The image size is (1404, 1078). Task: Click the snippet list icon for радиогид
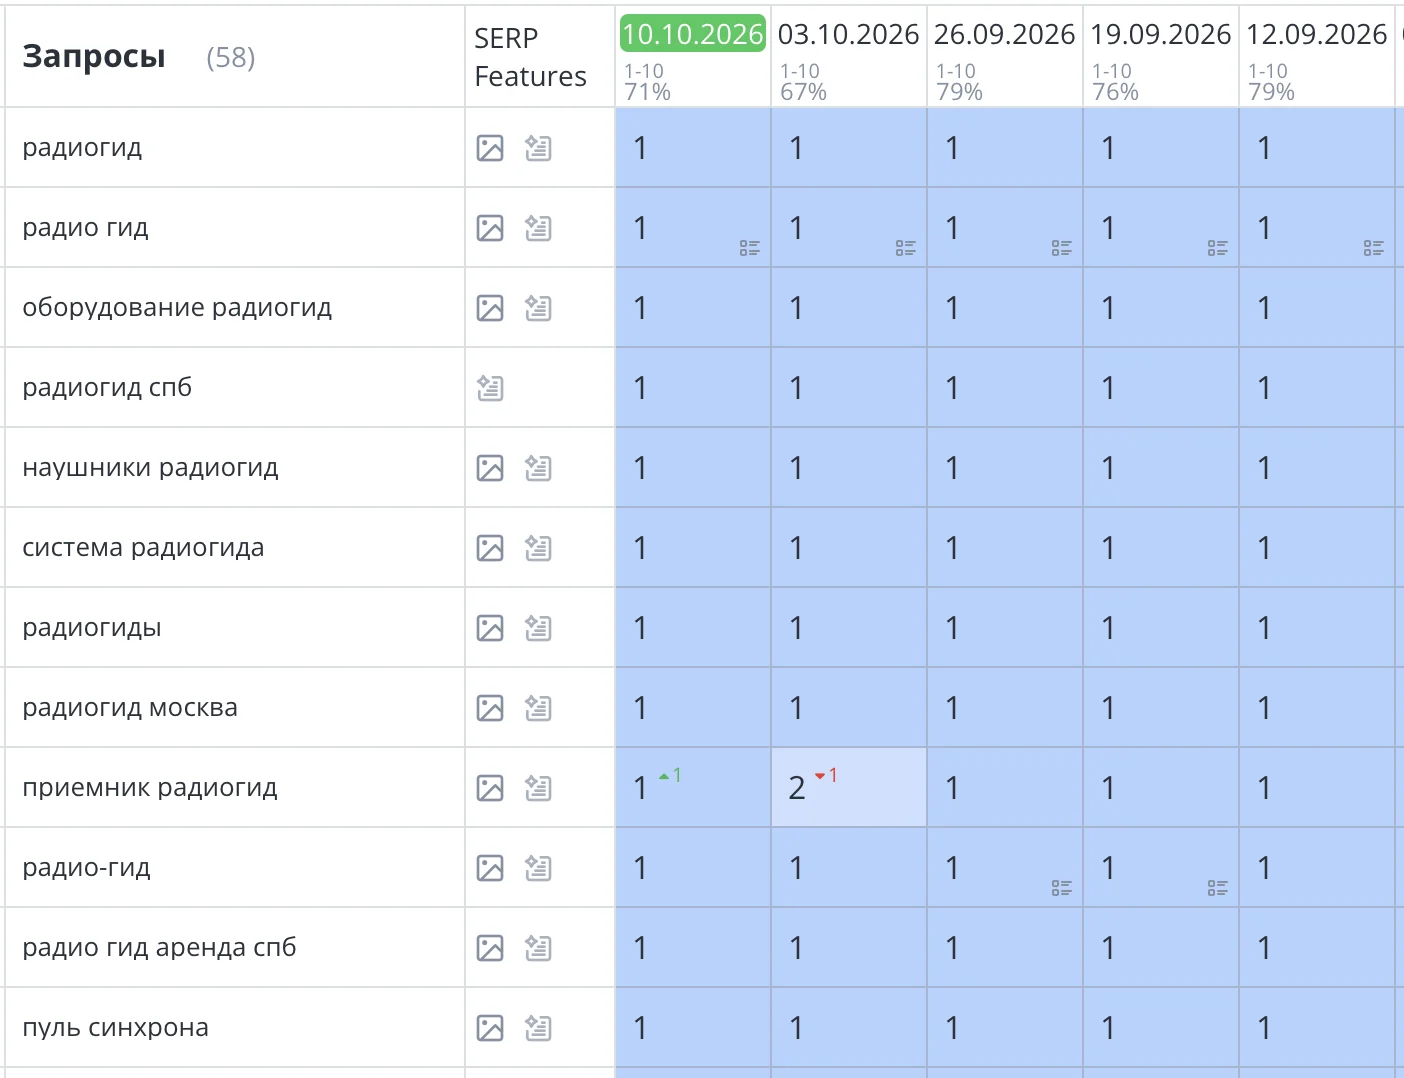pyautogui.click(x=538, y=148)
